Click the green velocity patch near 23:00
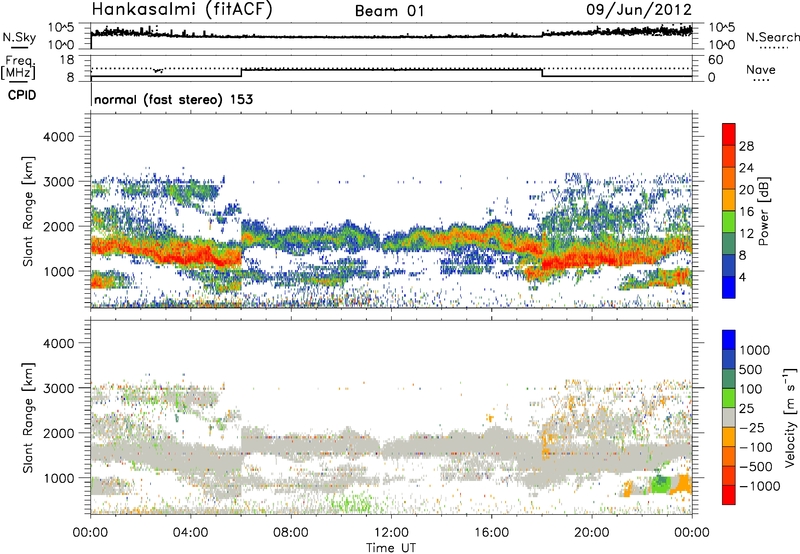 (x=661, y=484)
